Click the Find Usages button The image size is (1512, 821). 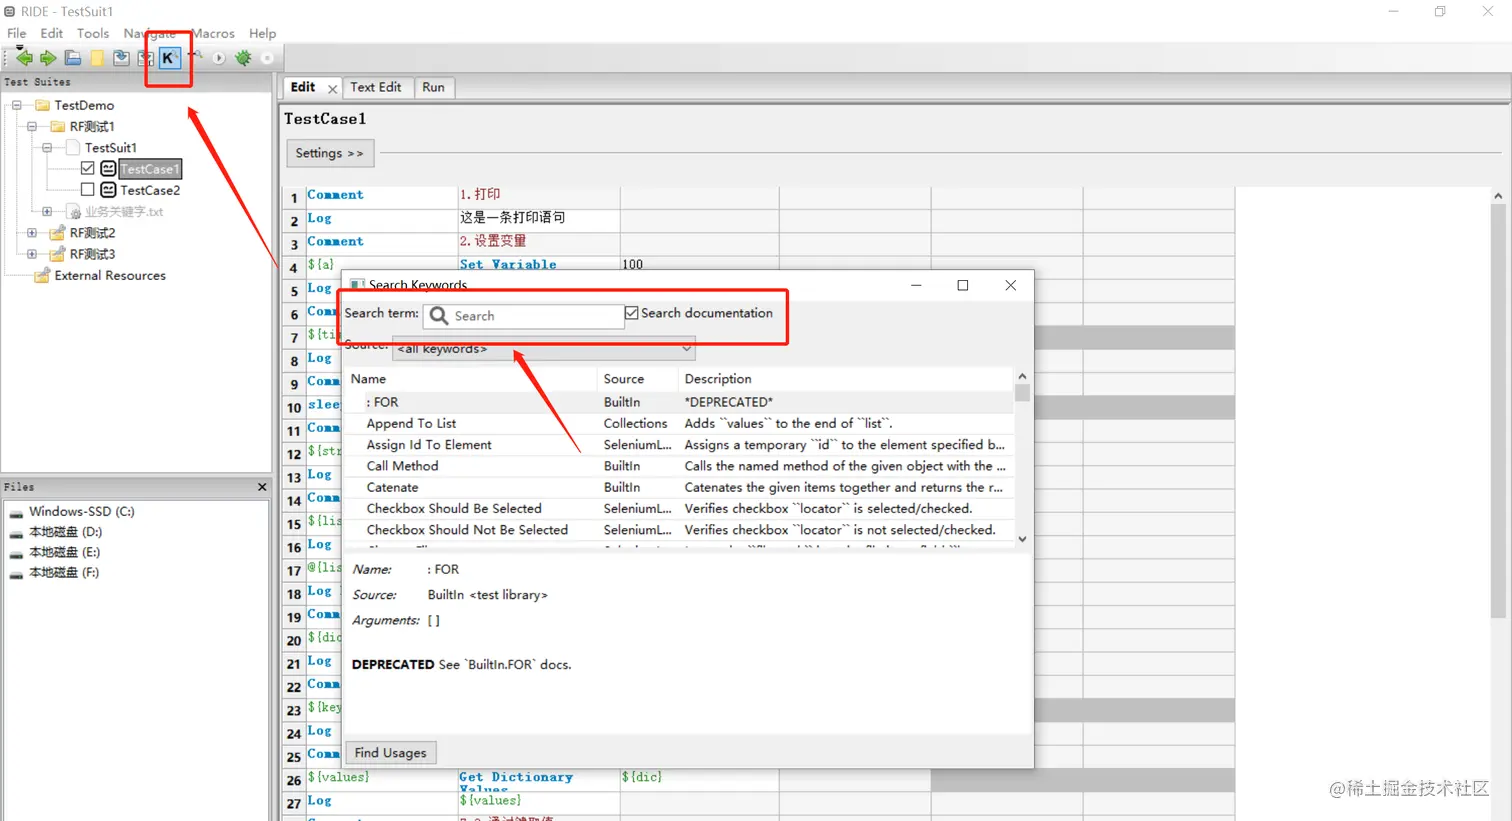coord(390,753)
